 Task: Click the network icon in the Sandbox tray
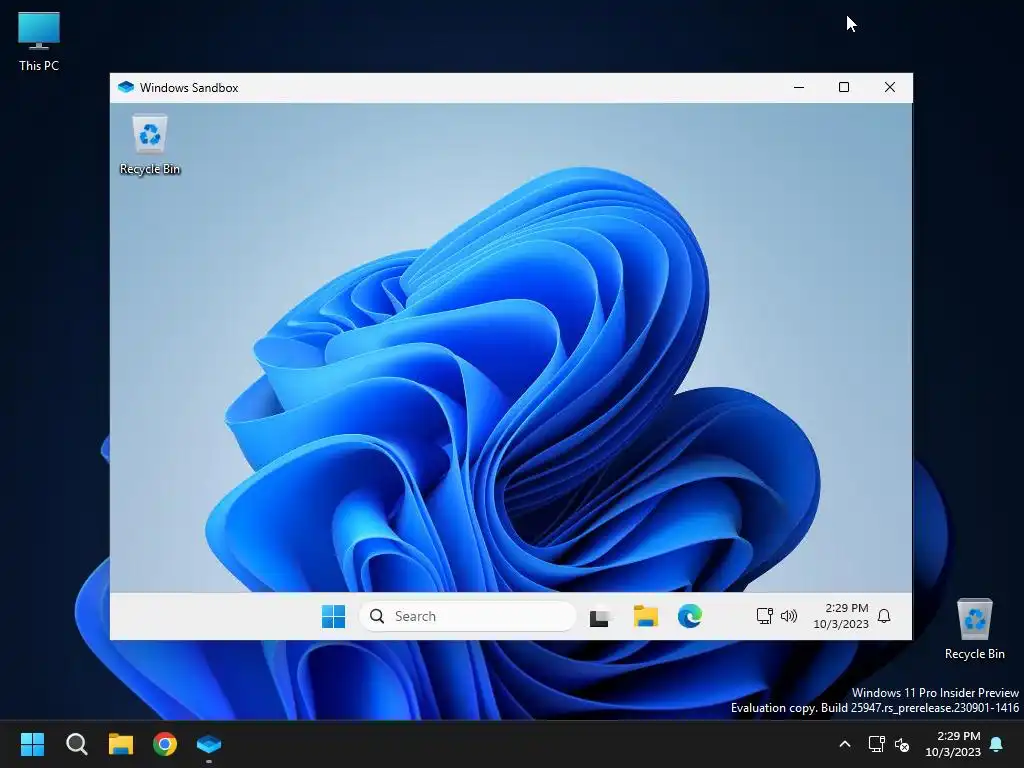tap(764, 615)
